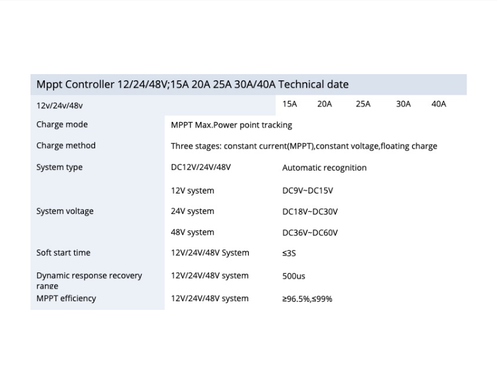Click the Charge method row label
Viewport: 497px width, 384px height.
coord(66,145)
